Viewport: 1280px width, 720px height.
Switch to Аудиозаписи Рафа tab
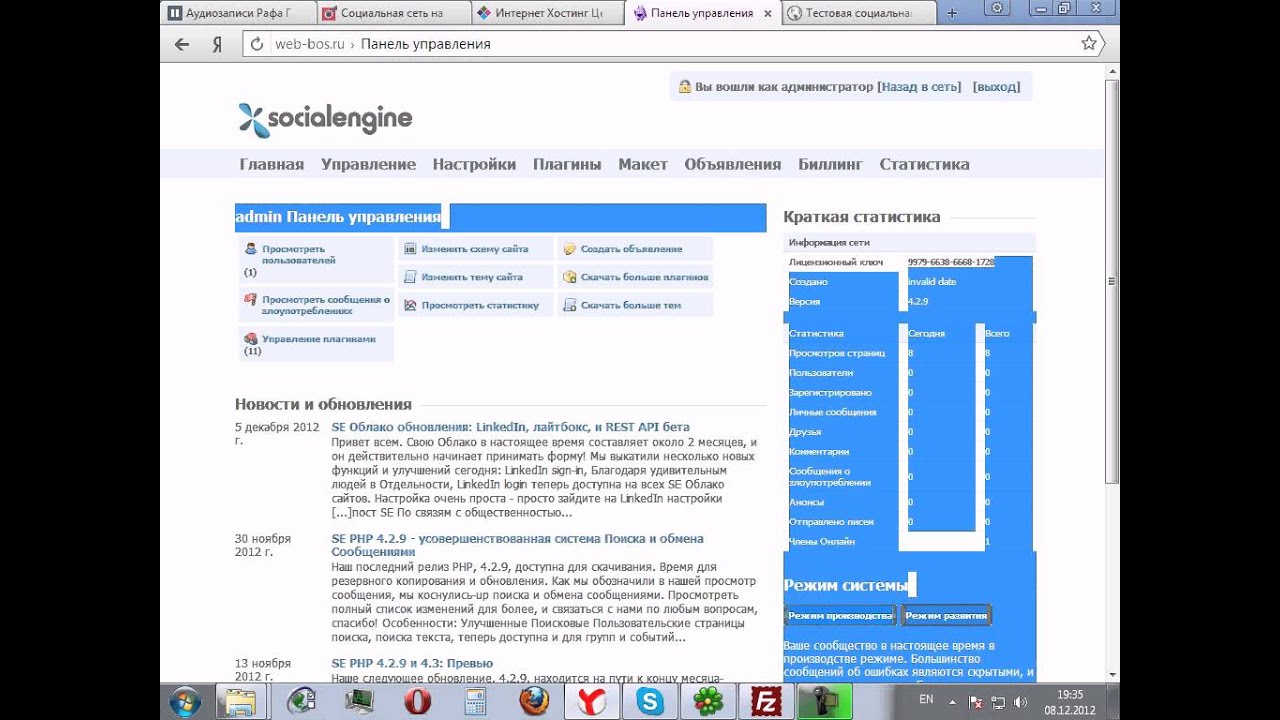click(x=238, y=13)
